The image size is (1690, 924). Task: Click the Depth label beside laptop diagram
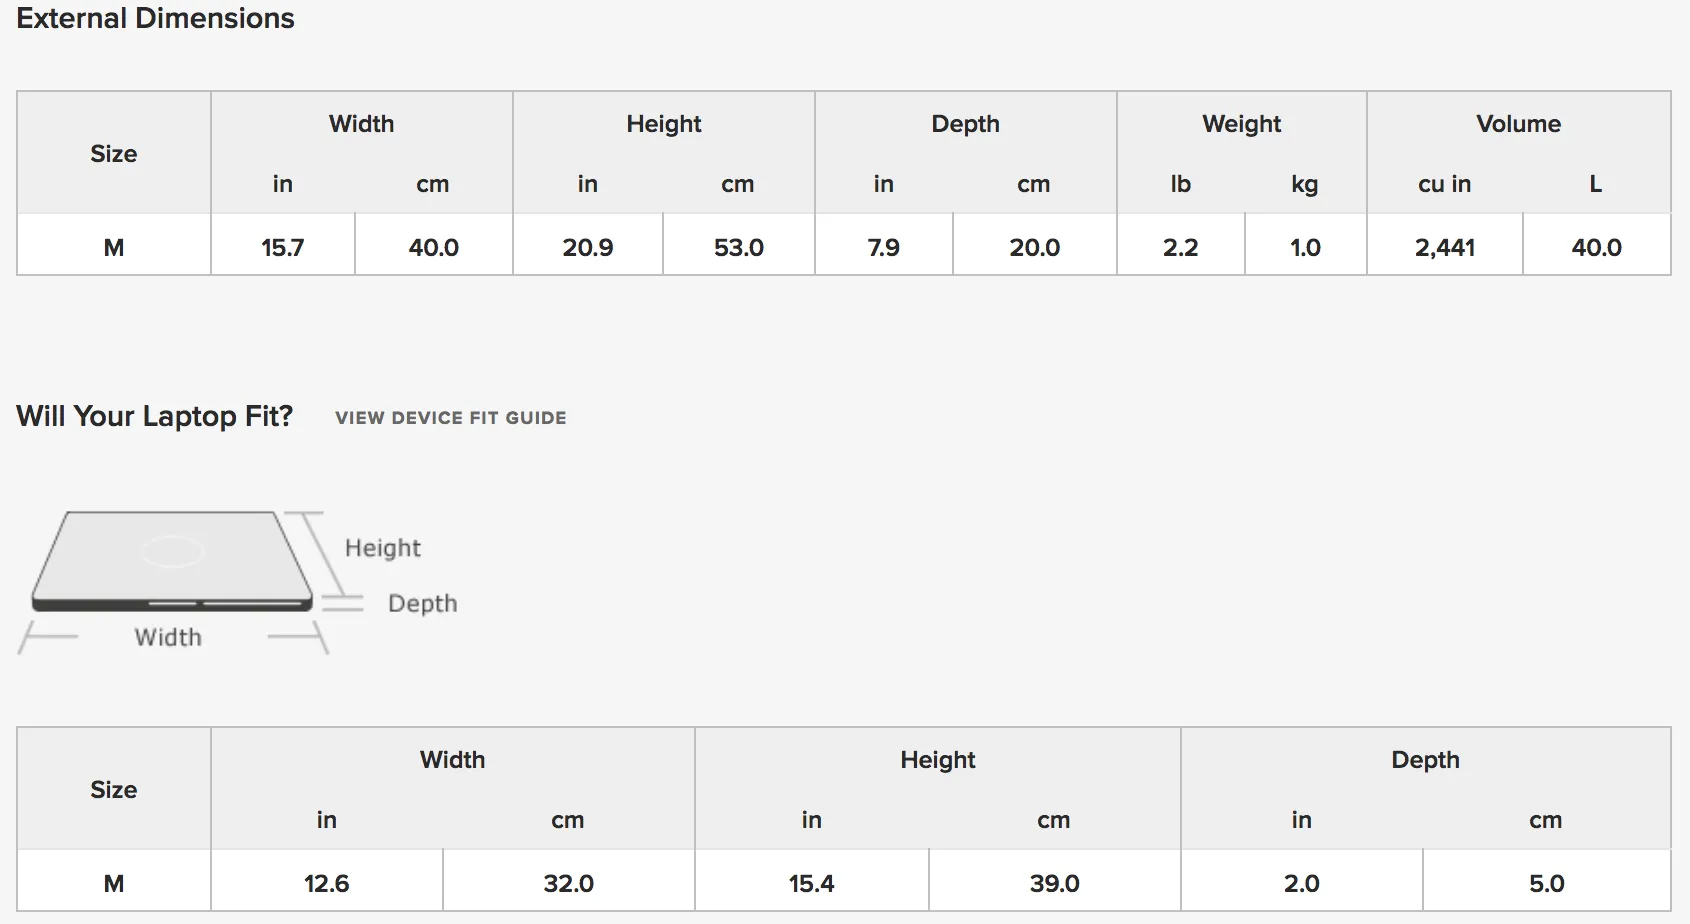423,604
